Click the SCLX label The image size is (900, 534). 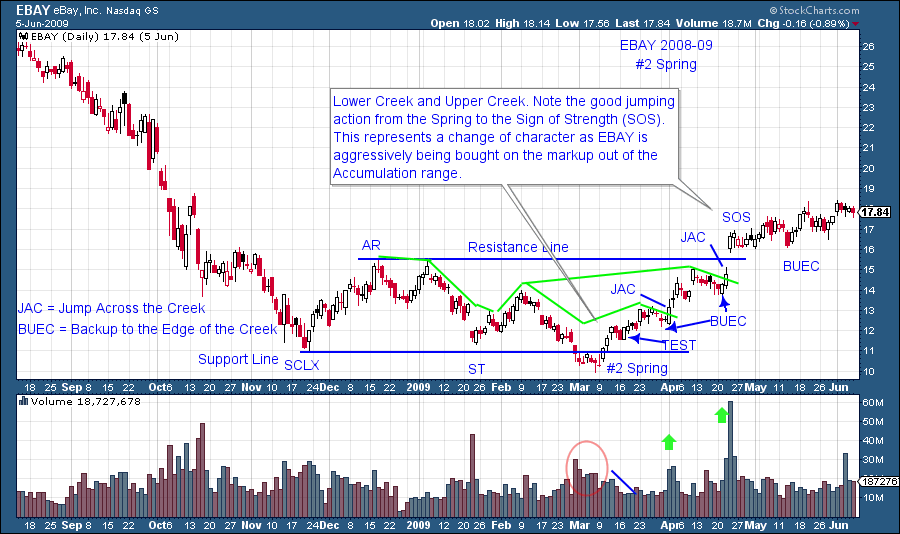(301, 365)
